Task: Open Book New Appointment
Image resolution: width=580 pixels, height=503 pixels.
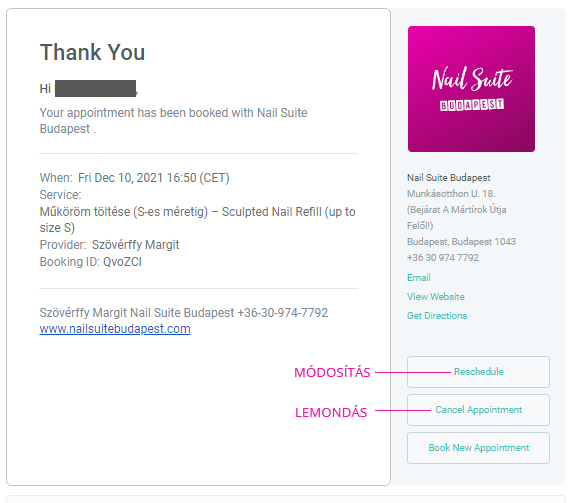Action: pos(478,448)
